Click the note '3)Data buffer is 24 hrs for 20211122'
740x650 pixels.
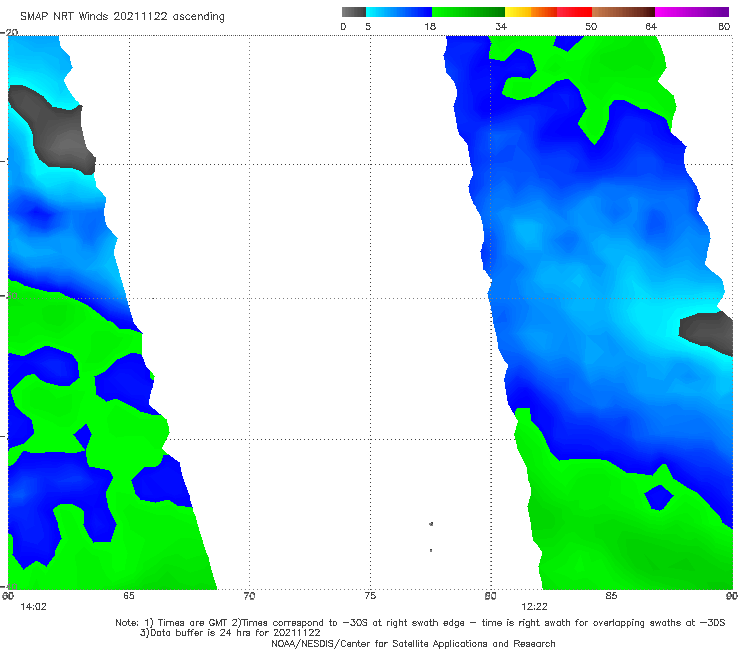click(230, 633)
